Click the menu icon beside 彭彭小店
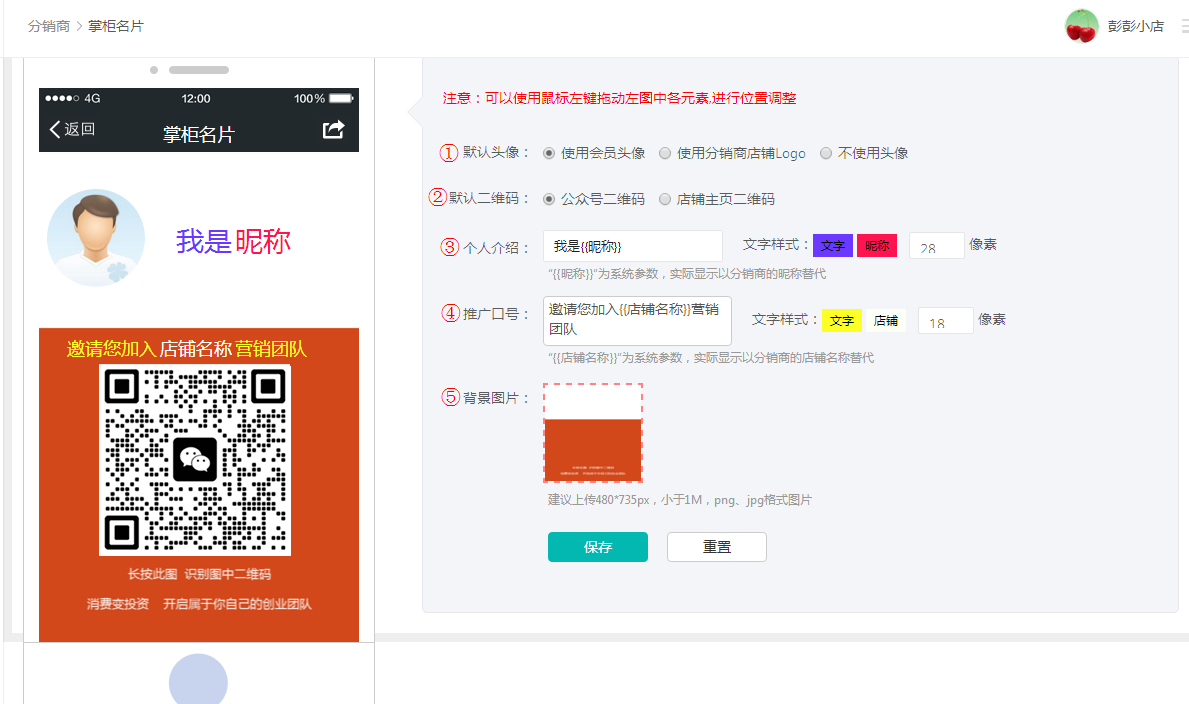This screenshot has width=1189, height=704. pos(1183,26)
